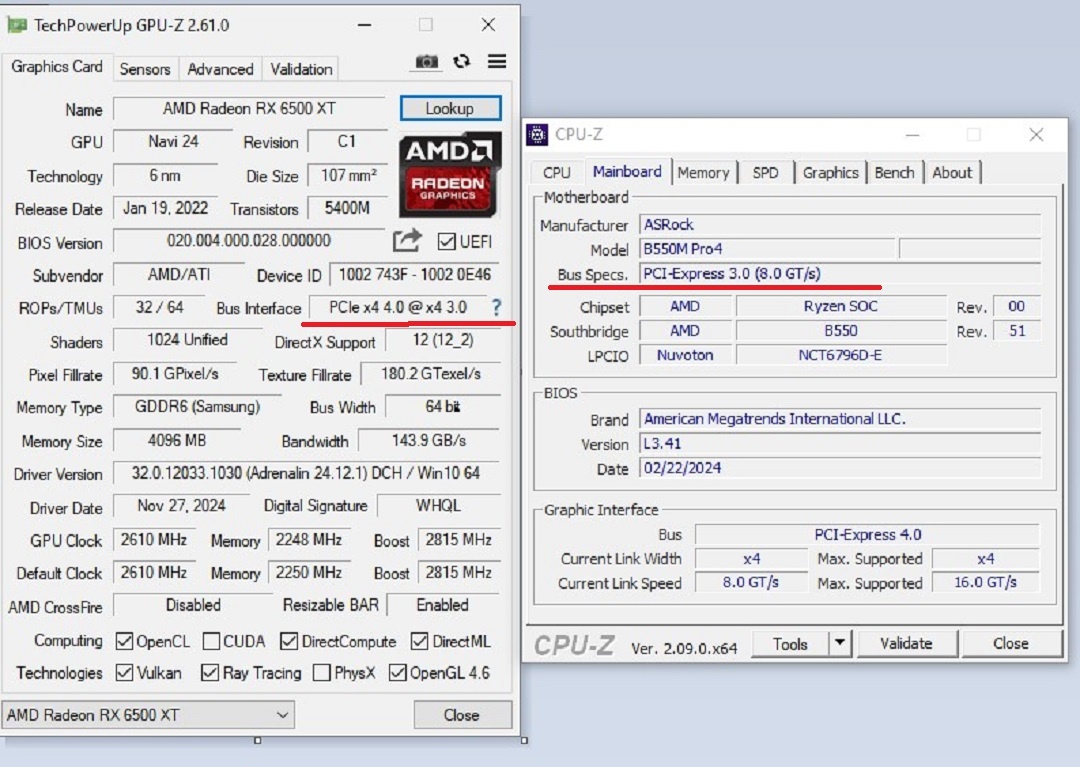1080x767 pixels.
Task: Toggle the PhysX checkbox
Action: (322, 673)
